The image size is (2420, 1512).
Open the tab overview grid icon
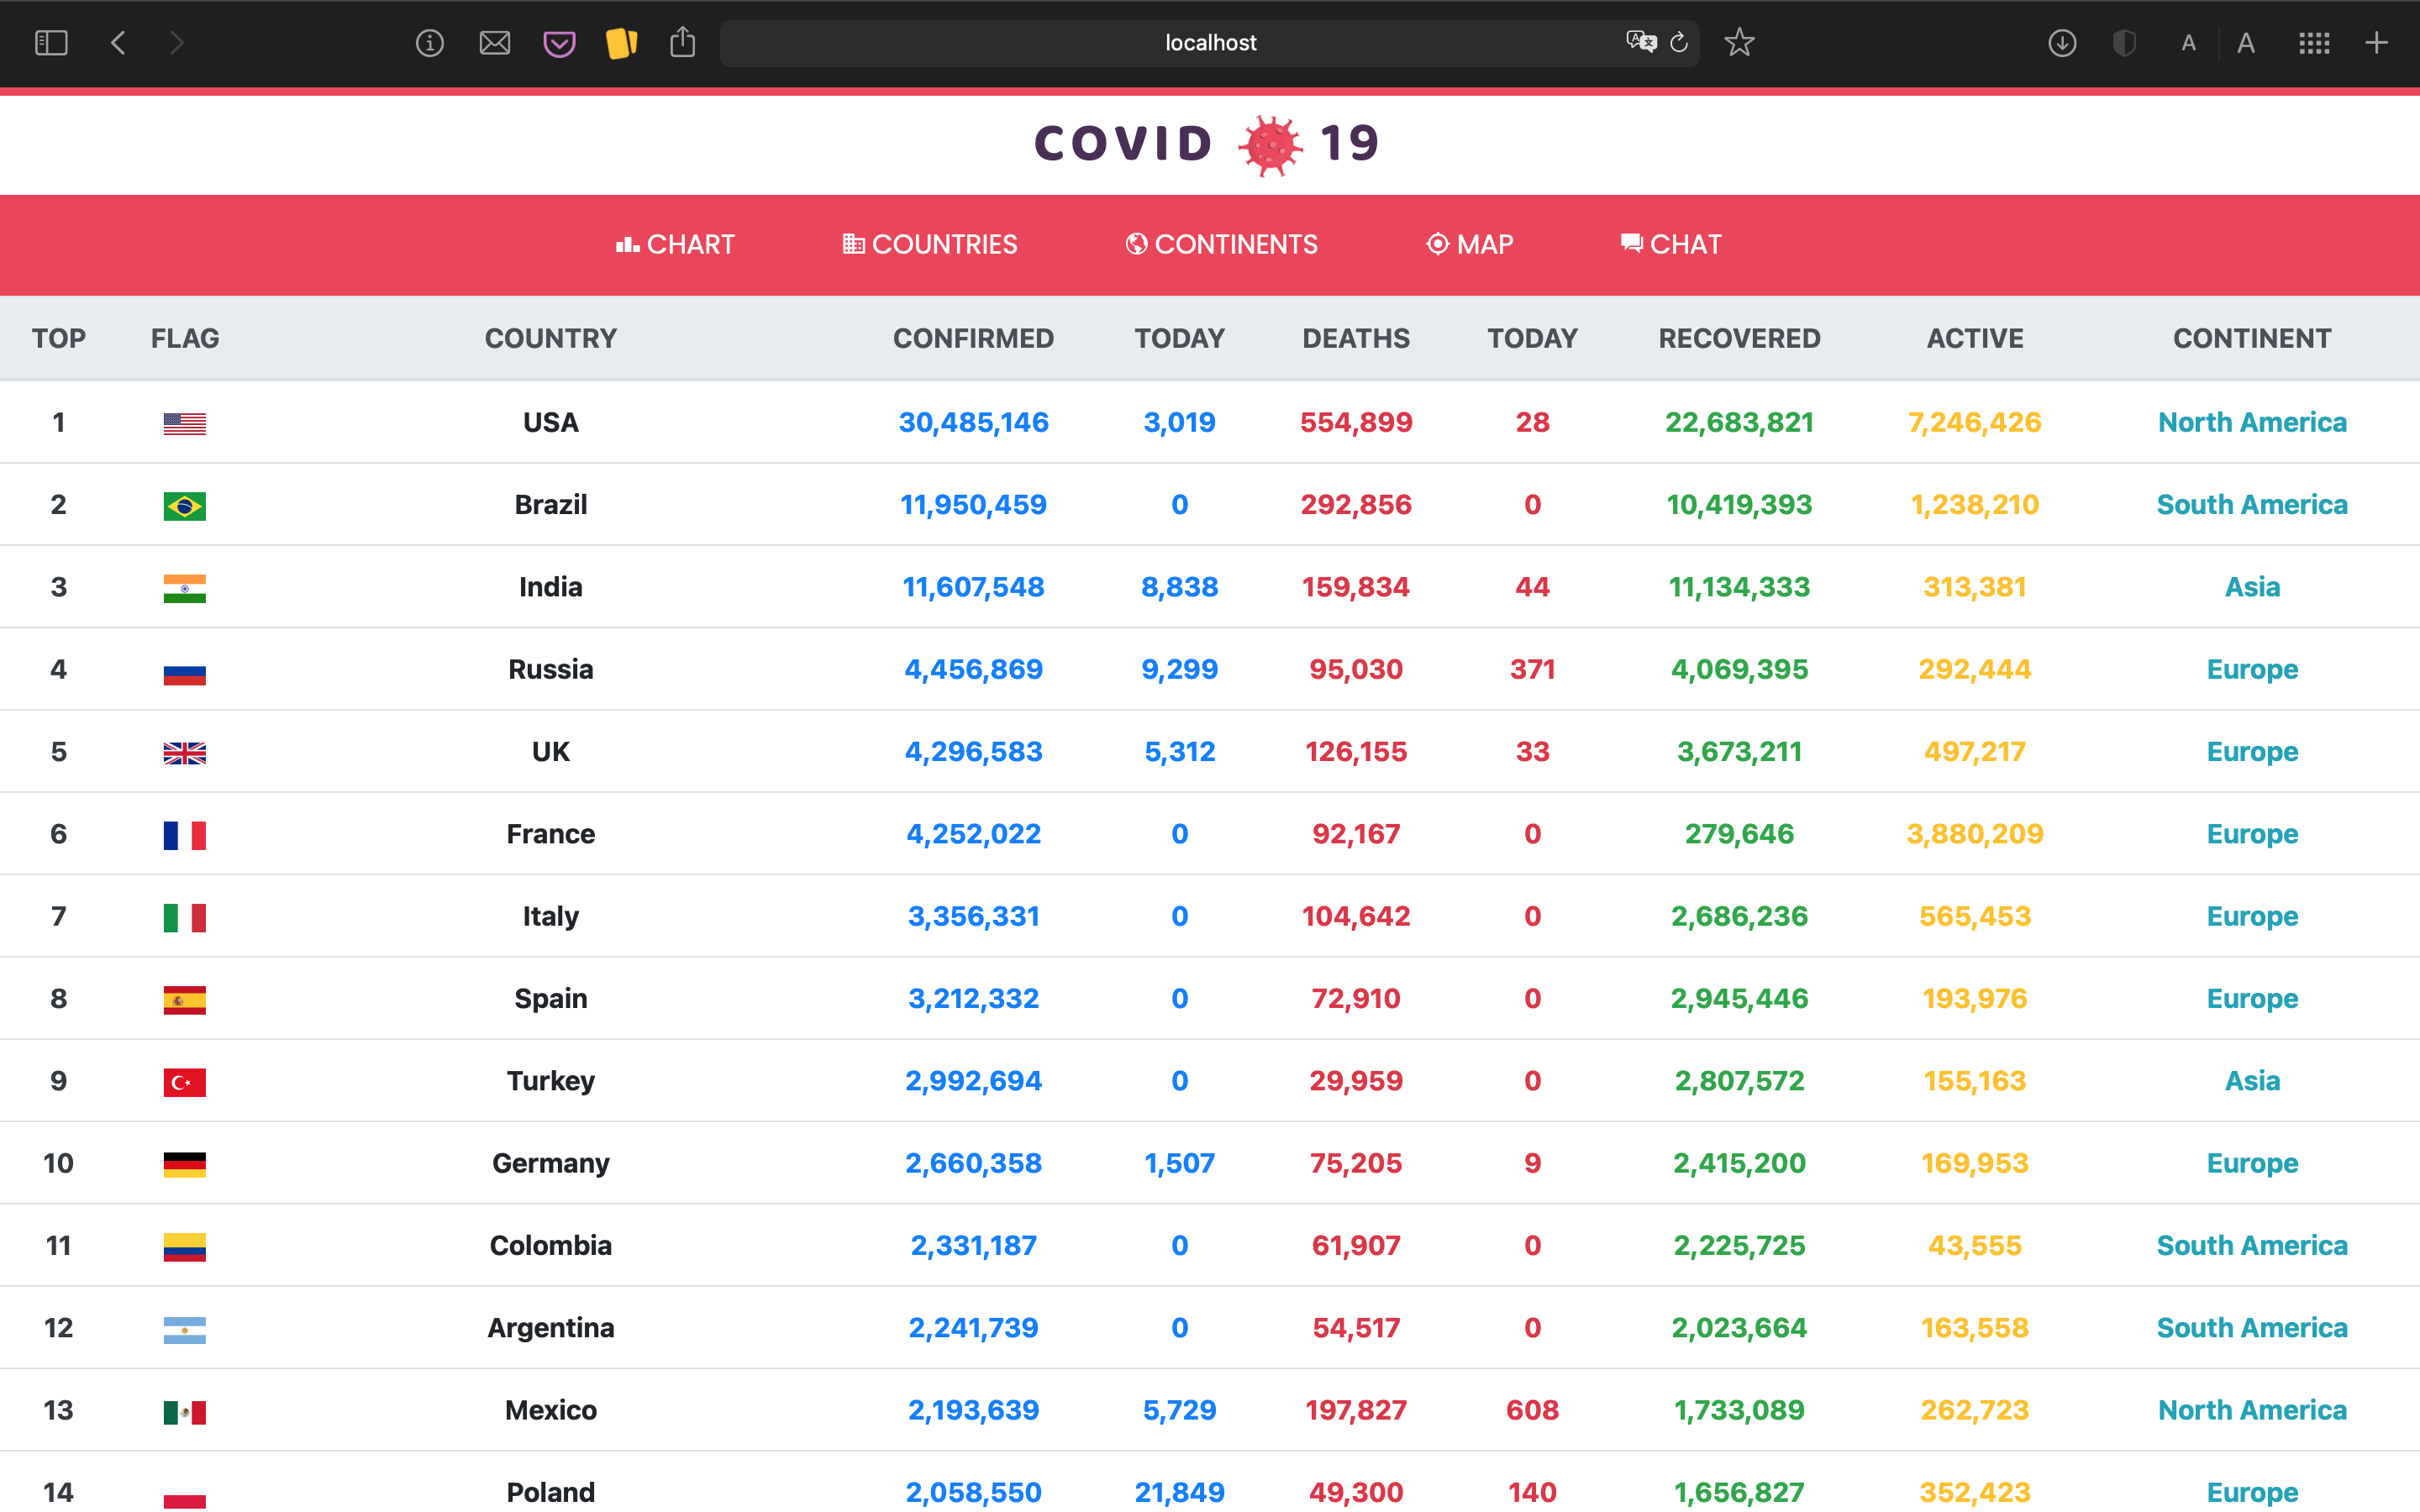[x=2314, y=43]
